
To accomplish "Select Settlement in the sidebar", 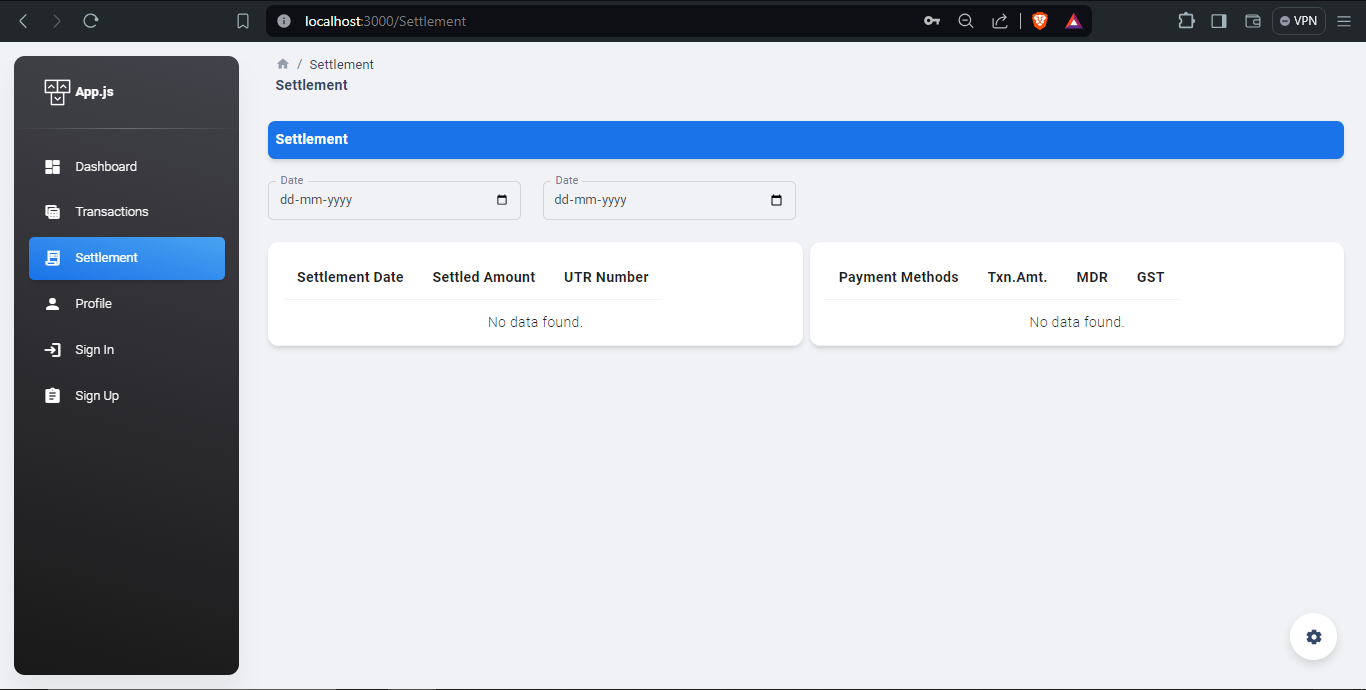I will tap(127, 258).
